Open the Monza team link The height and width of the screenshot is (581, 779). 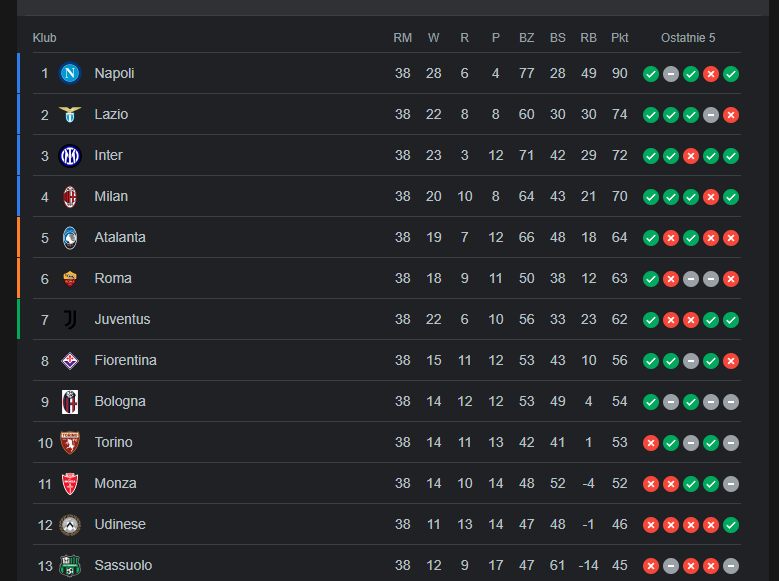point(115,483)
